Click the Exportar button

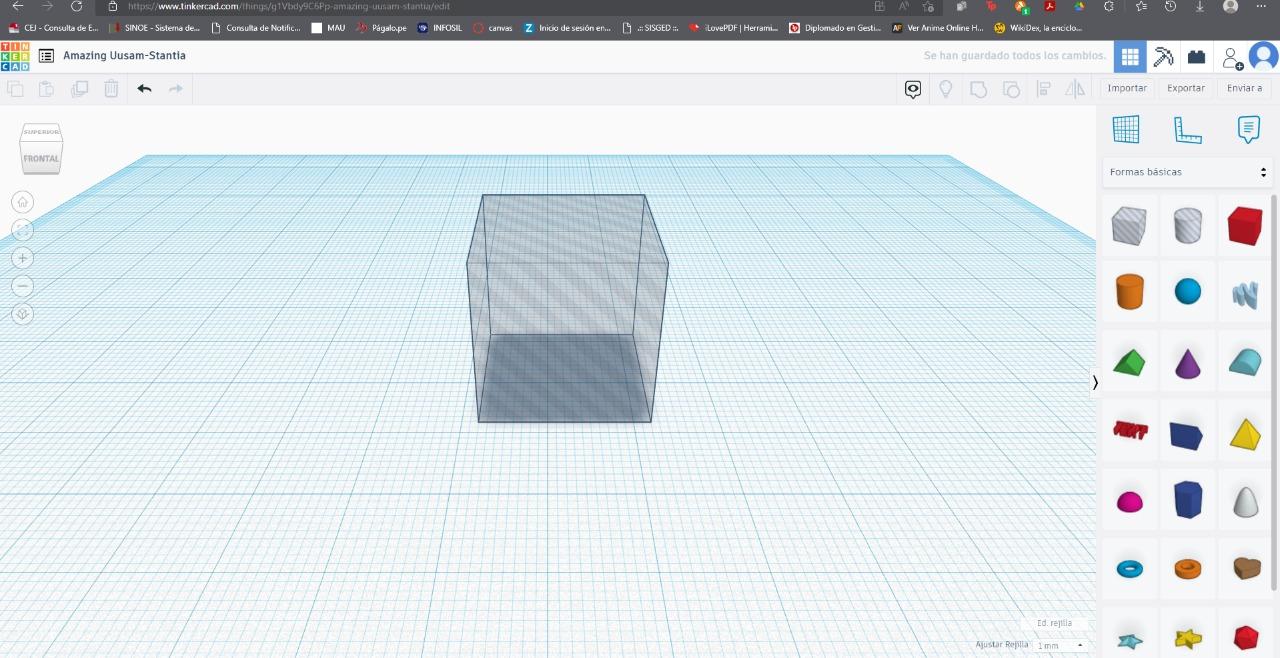(1186, 88)
